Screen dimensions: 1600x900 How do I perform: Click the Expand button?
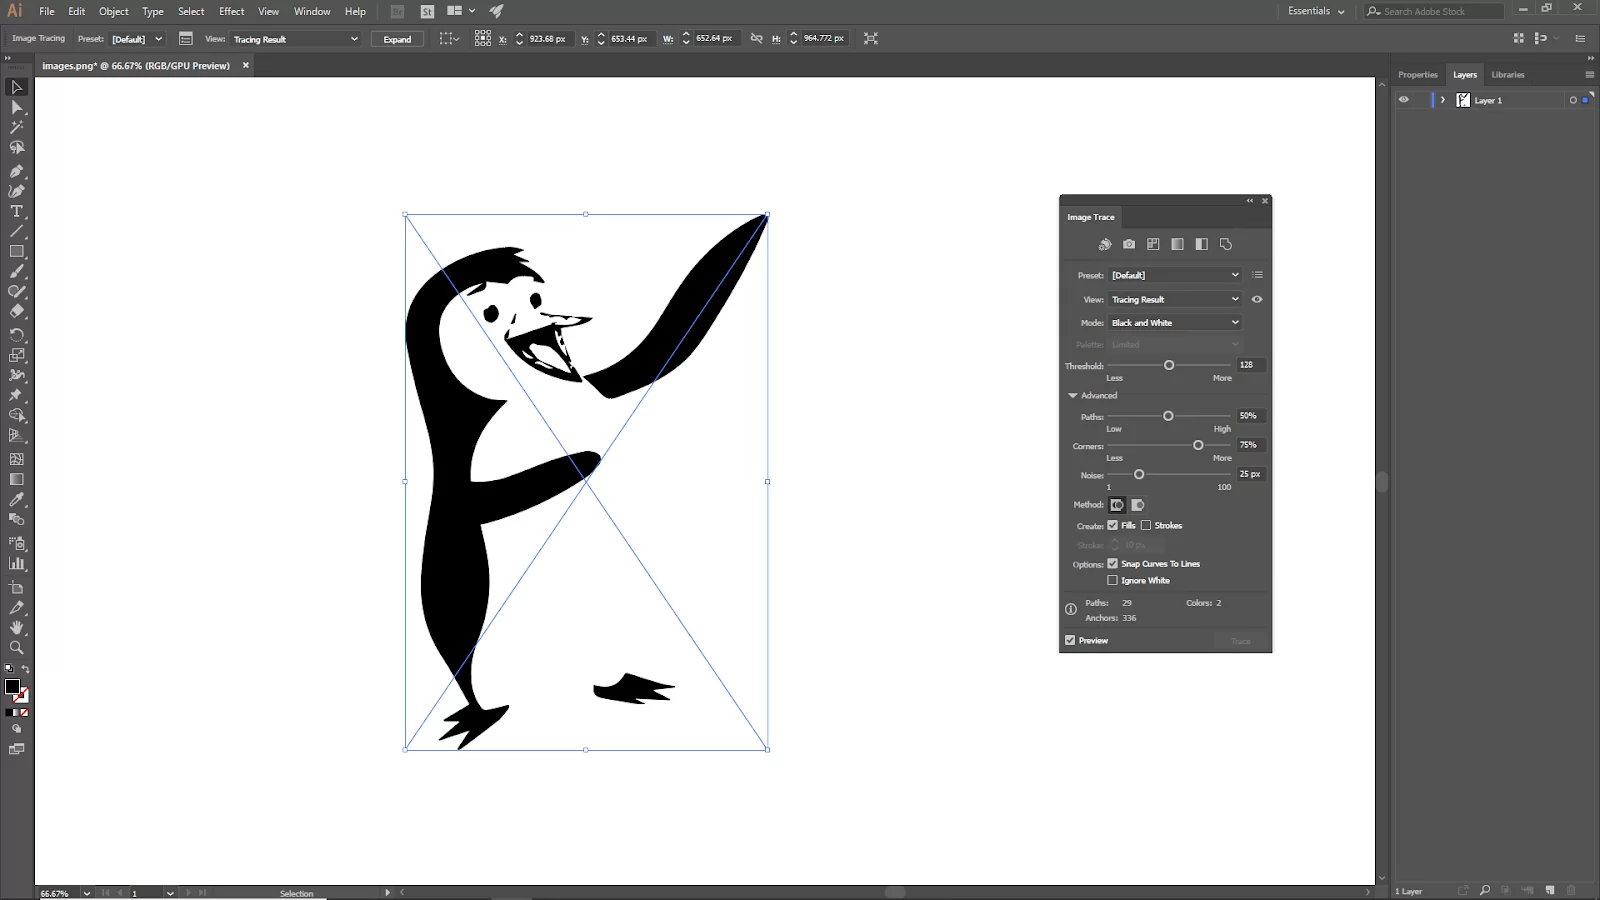397,39
